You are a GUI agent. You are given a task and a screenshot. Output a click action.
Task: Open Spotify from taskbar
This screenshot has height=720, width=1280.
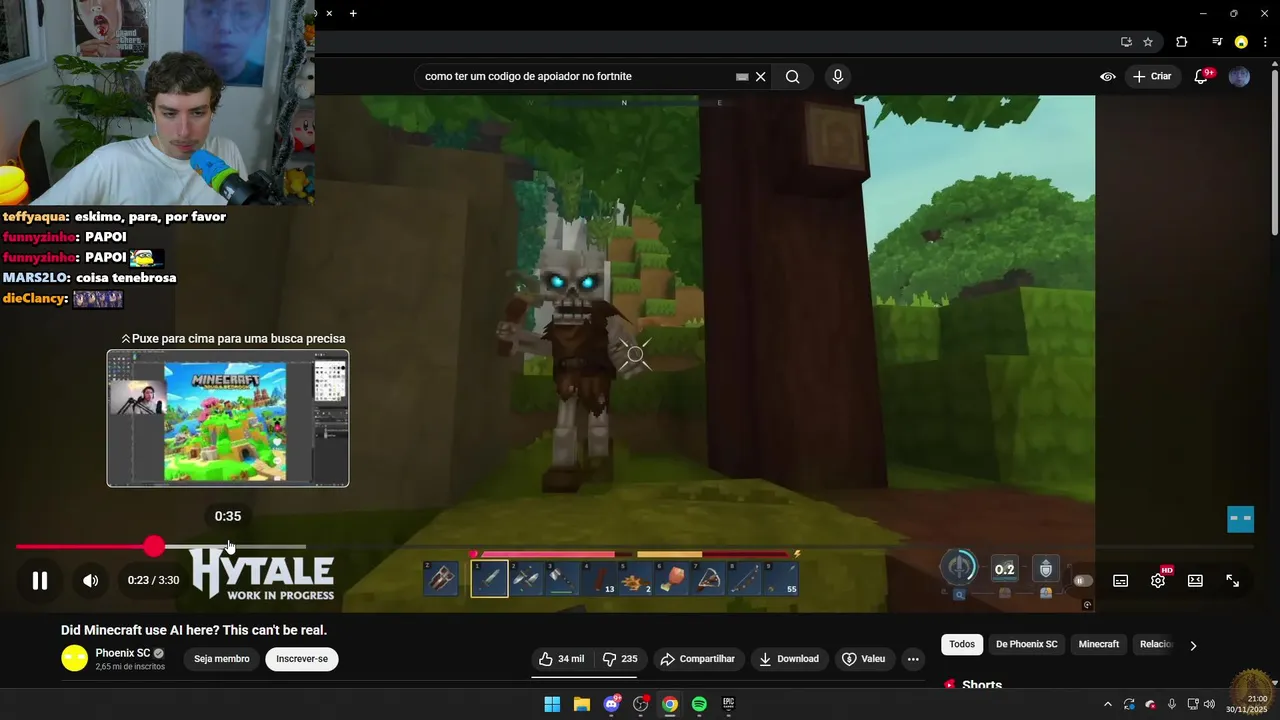(699, 704)
